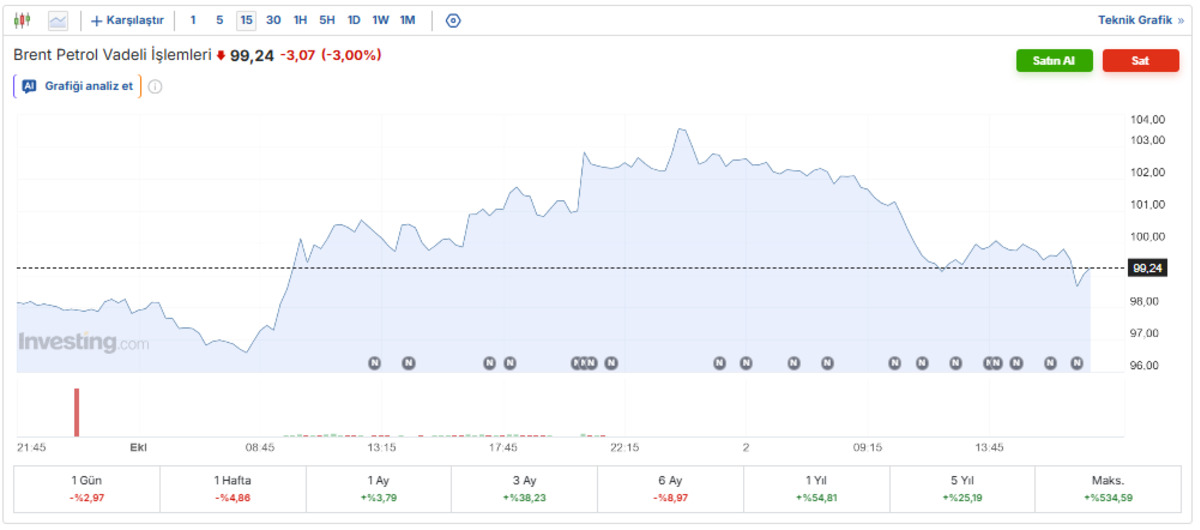
Task: Click the 99,24 current price label on axis
Action: [x=1147, y=268]
